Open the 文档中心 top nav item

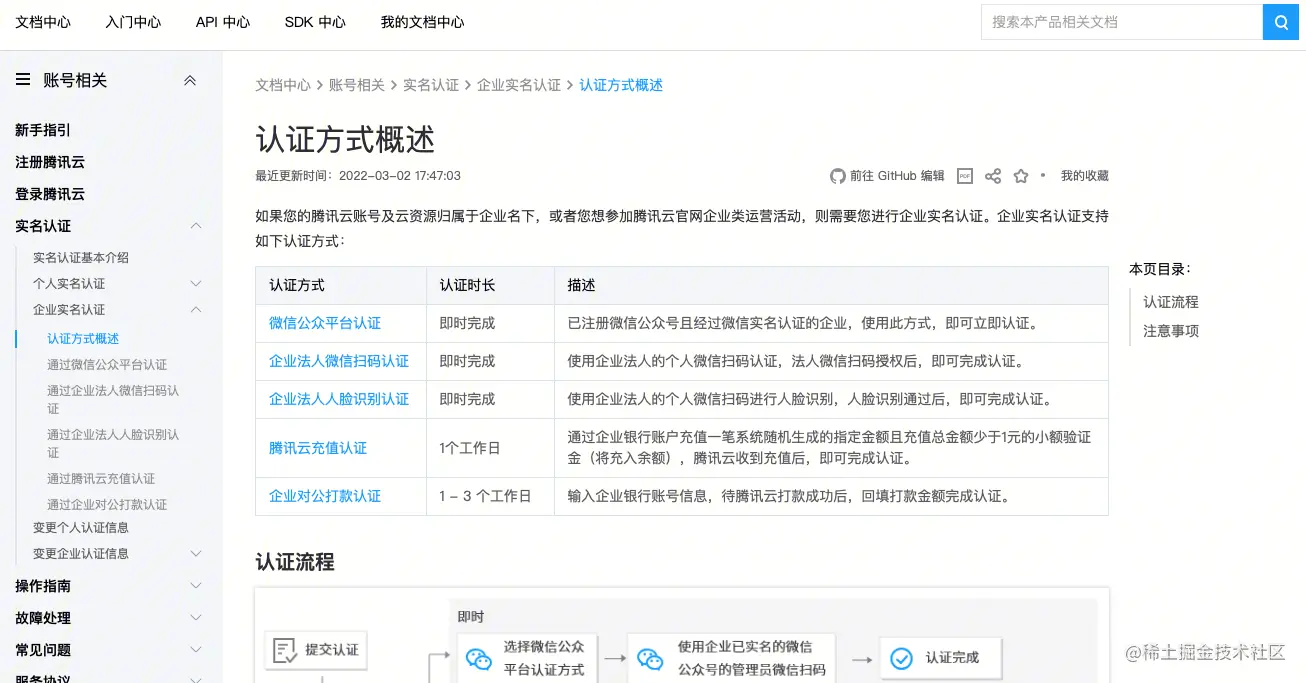click(x=43, y=22)
